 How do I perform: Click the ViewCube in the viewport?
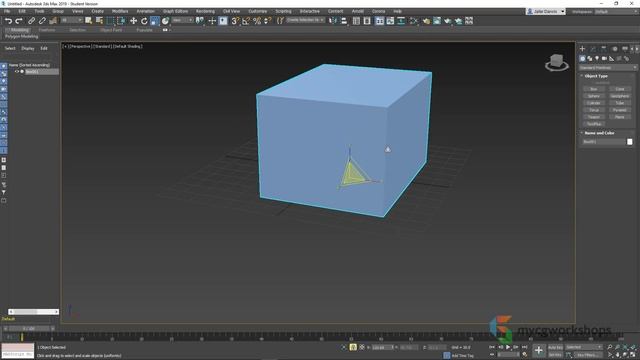tap(556, 62)
